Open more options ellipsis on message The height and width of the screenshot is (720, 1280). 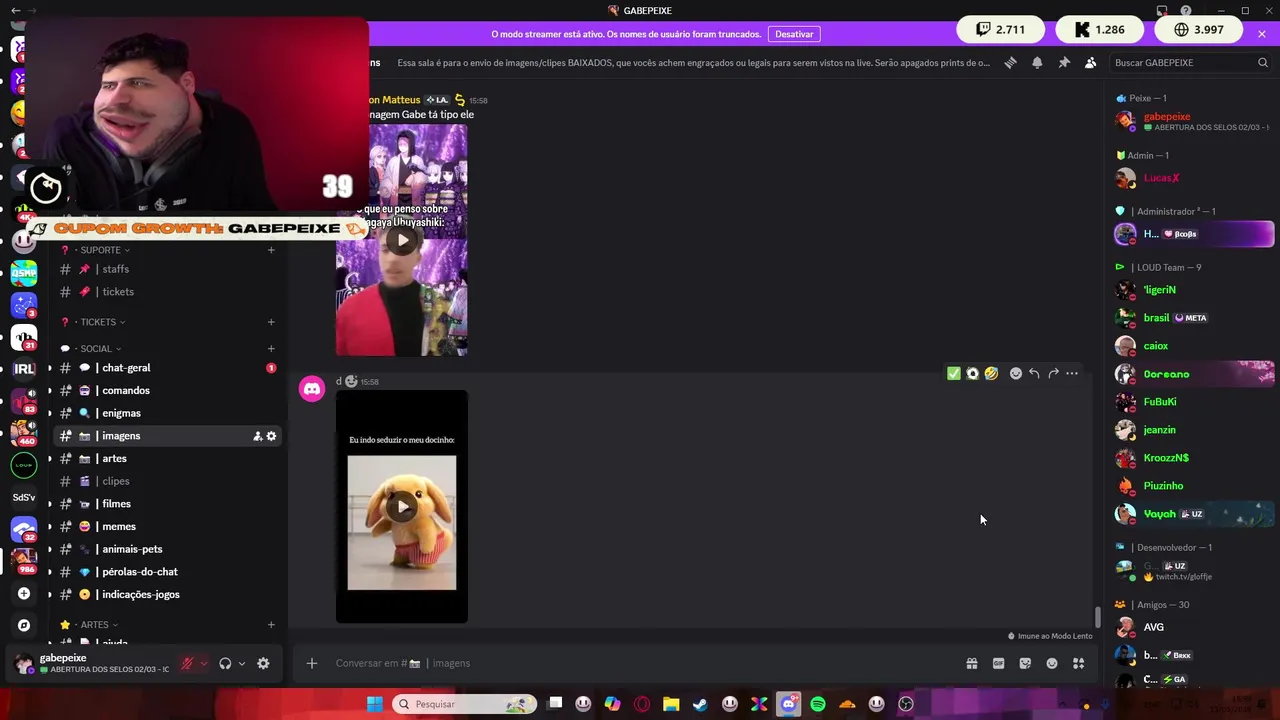pyautogui.click(x=1072, y=373)
